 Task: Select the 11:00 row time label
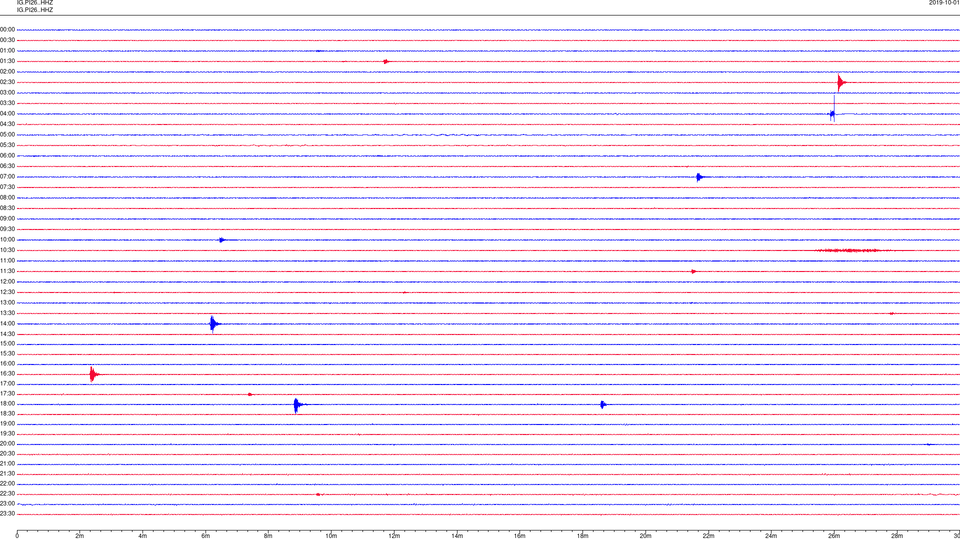7,261
